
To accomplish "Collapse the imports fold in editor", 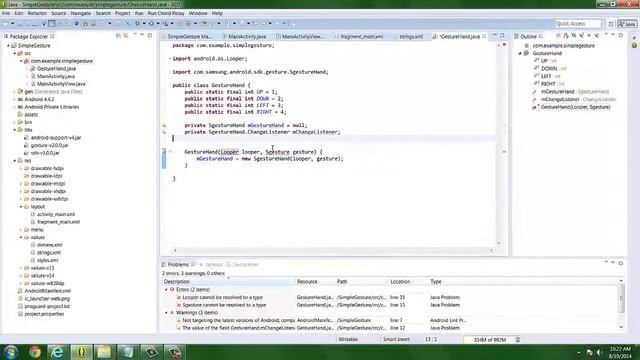I will 170,59.
